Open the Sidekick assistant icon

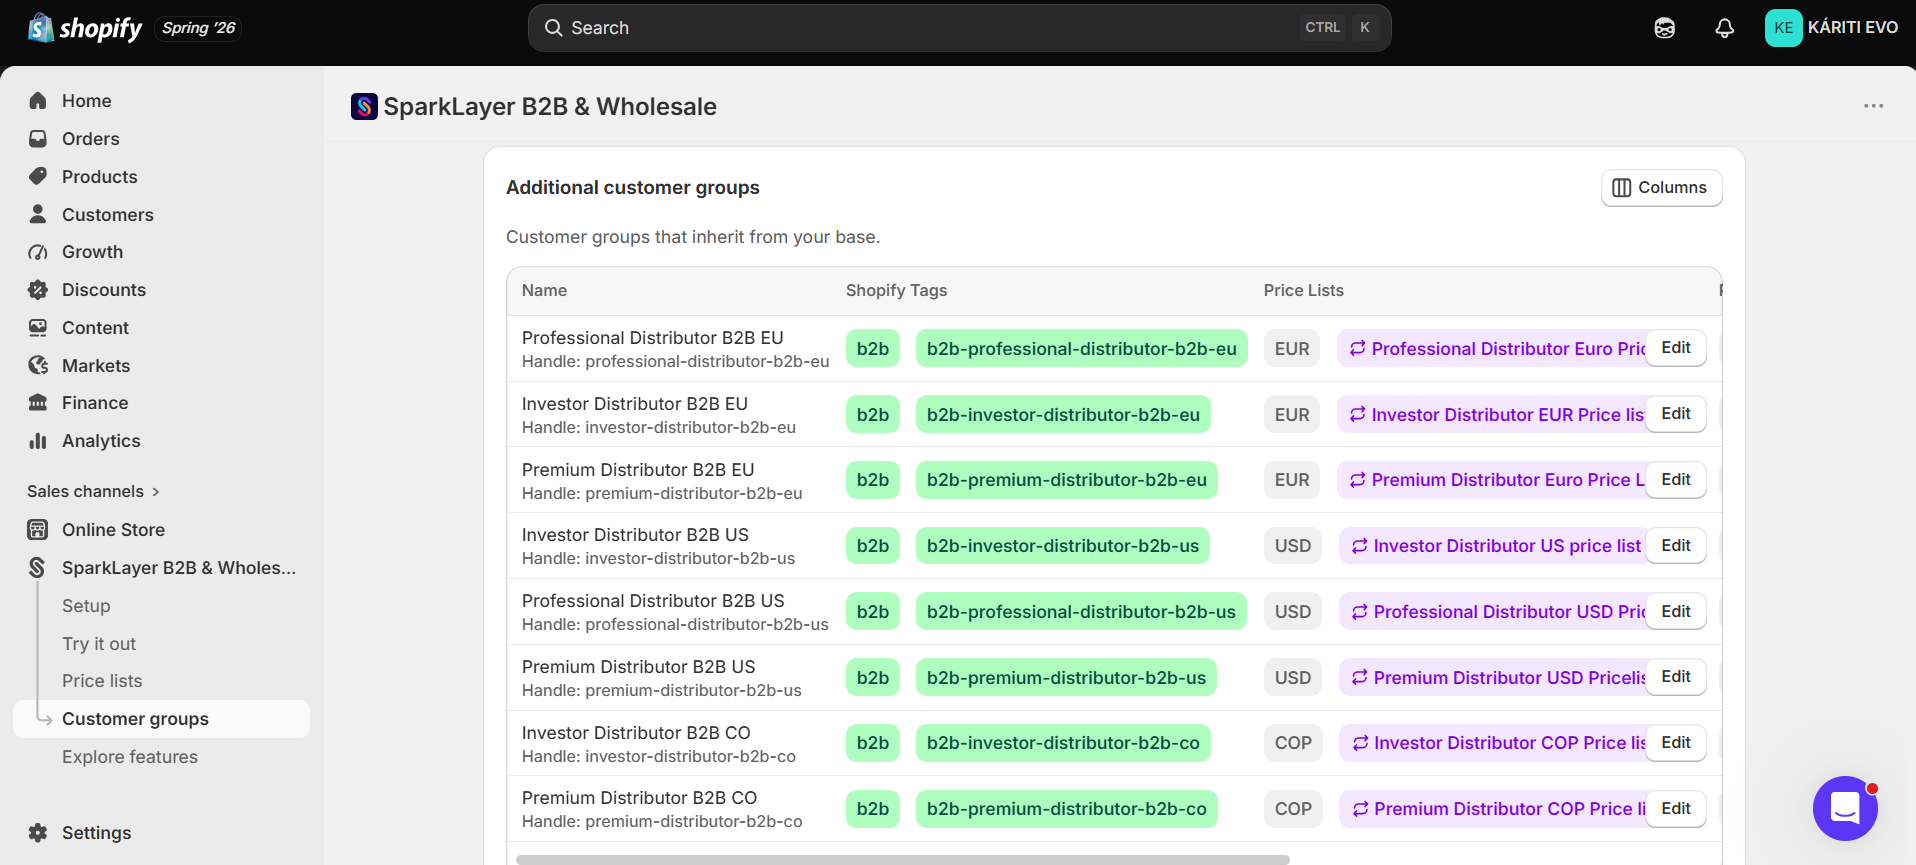(1665, 28)
